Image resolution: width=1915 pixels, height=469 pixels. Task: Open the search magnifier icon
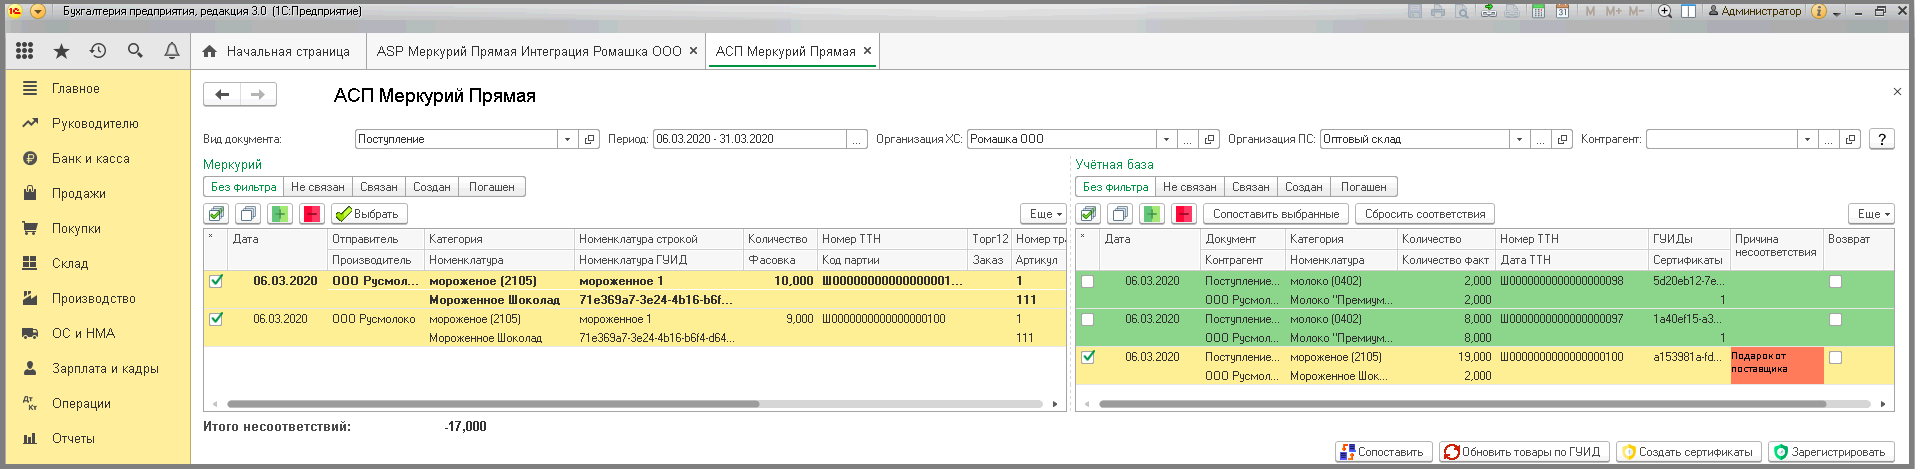pyautogui.click(x=135, y=51)
